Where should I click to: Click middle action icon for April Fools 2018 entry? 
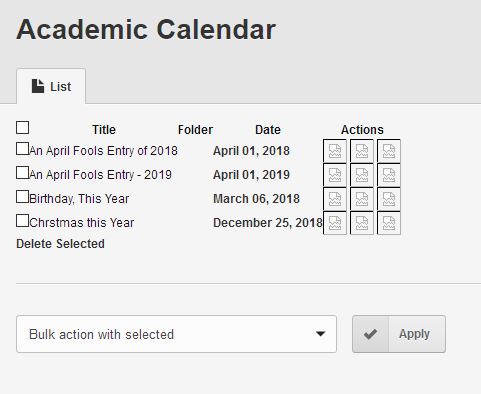coord(362,151)
